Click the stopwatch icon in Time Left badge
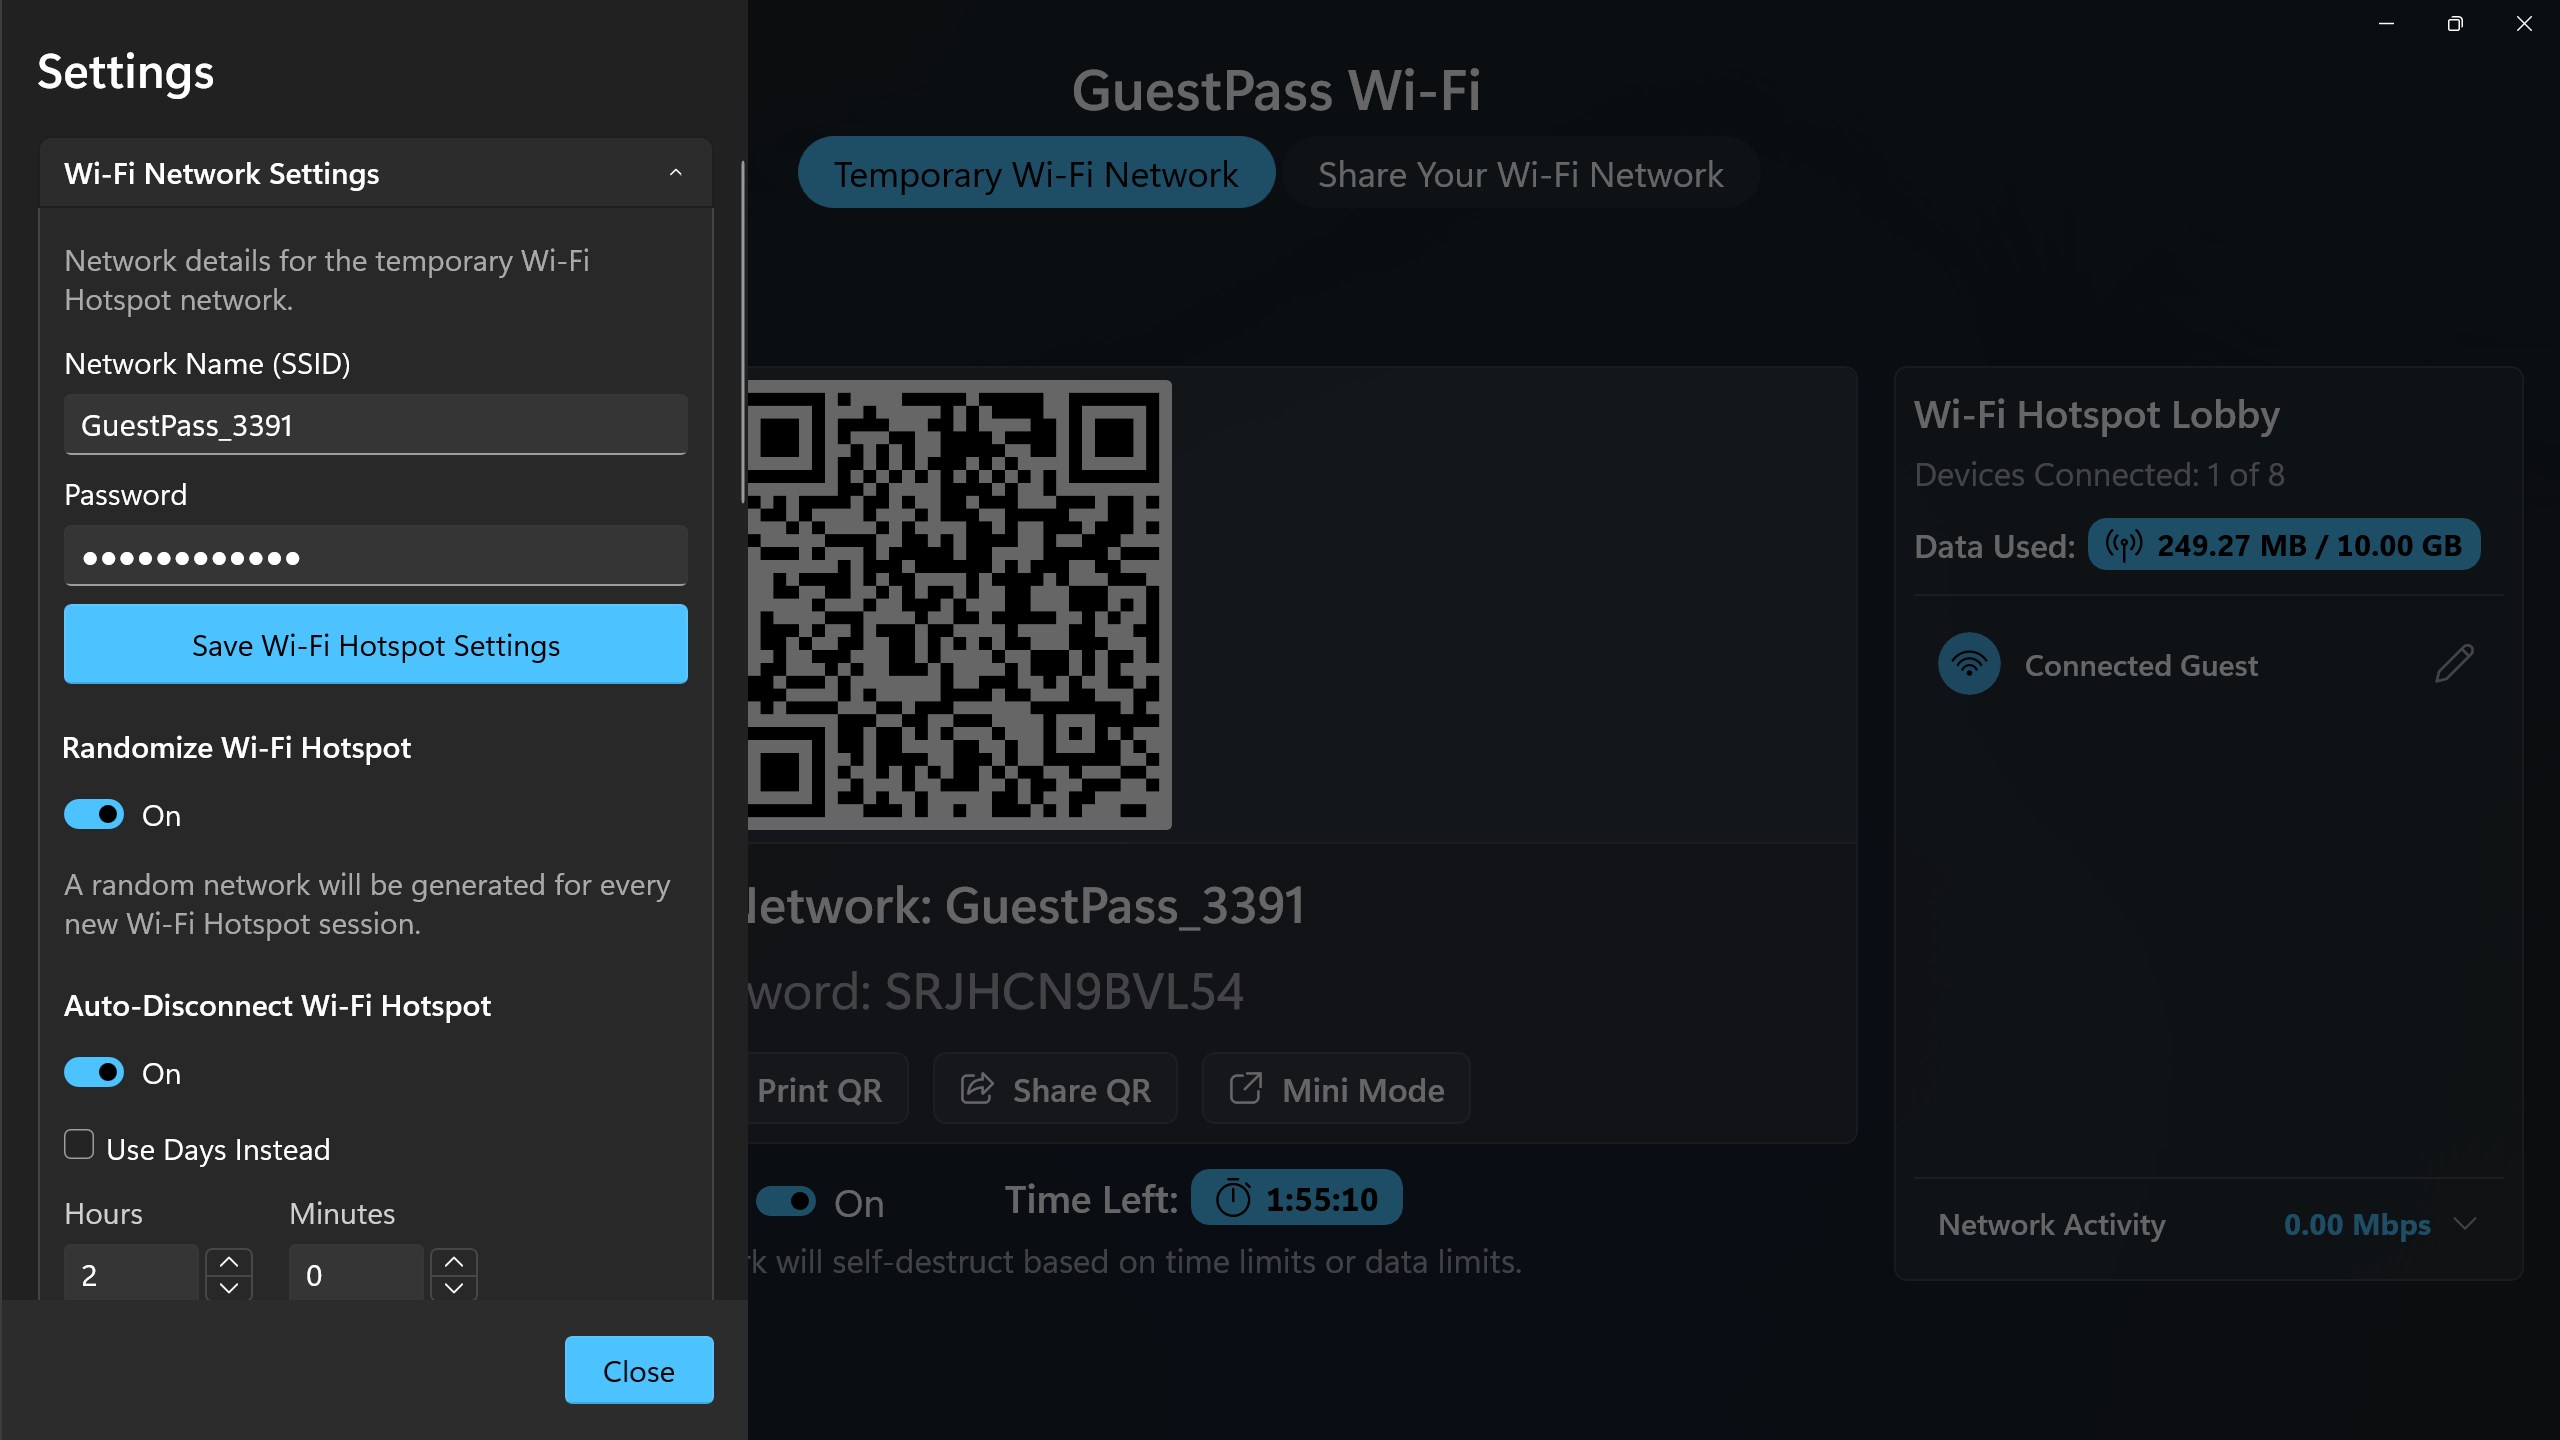 pos(1233,1198)
